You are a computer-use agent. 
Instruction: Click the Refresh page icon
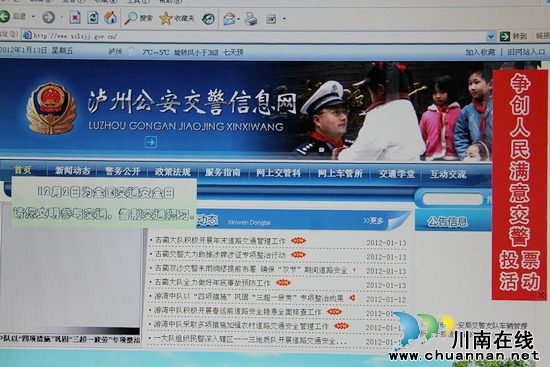[x=93, y=17]
